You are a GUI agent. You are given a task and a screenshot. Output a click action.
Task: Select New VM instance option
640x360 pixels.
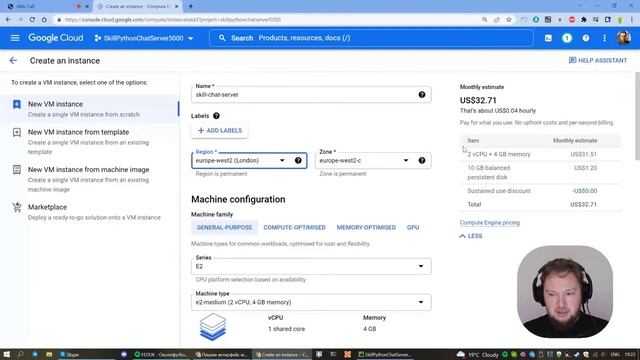coord(89,109)
